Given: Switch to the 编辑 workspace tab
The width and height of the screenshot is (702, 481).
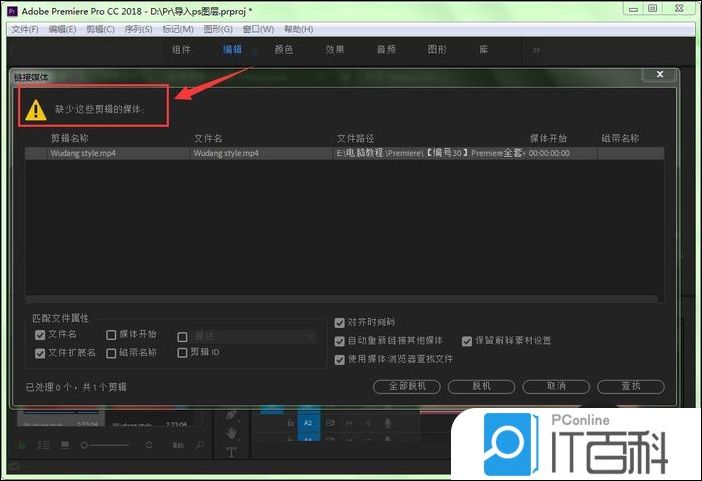Looking at the screenshot, I should tap(233, 50).
